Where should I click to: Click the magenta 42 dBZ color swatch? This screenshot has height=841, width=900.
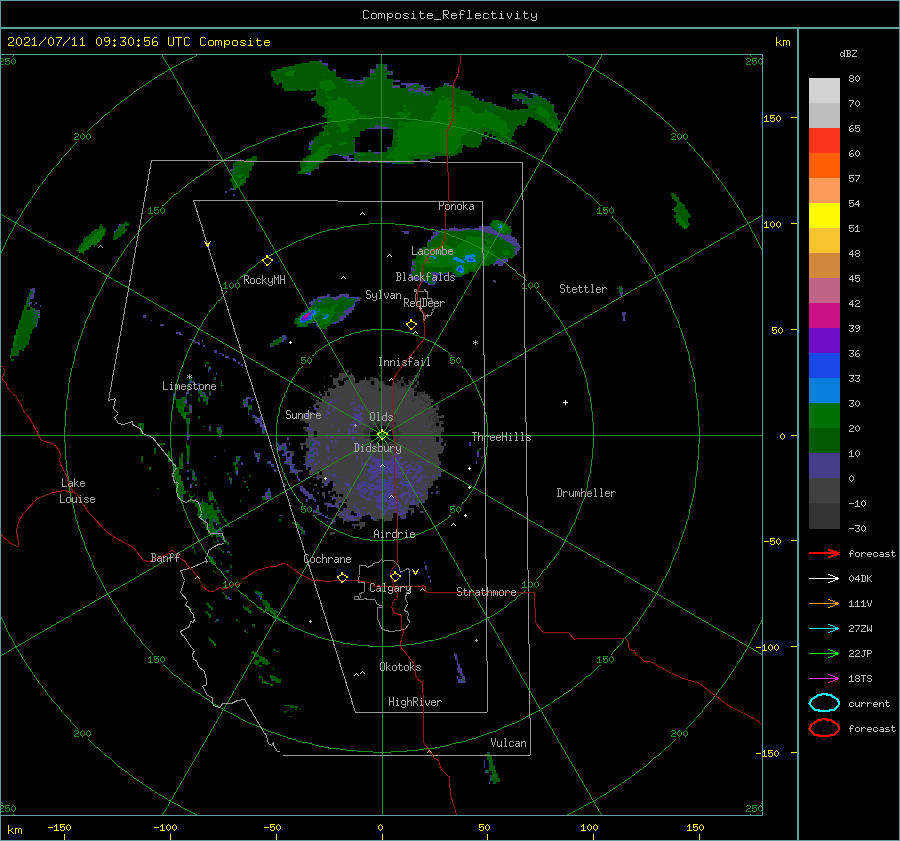click(824, 315)
